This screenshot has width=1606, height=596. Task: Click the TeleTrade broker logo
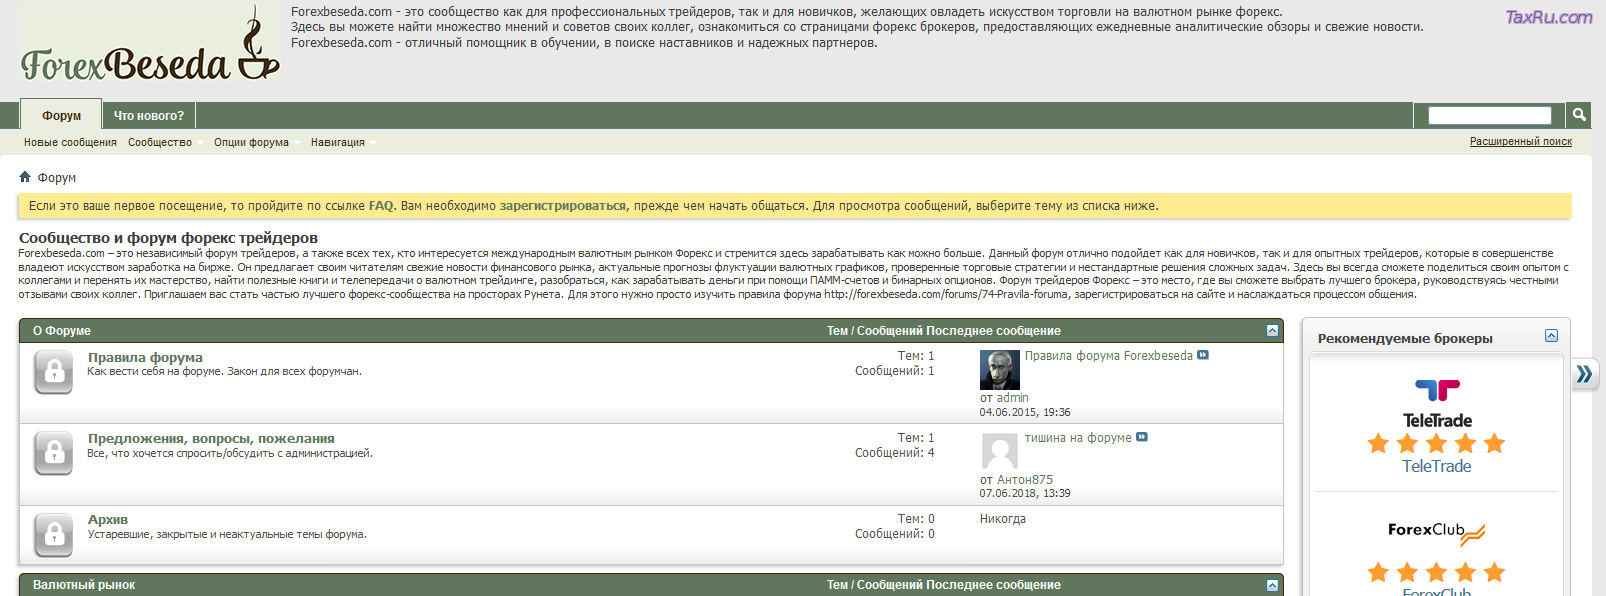[x=1437, y=403]
